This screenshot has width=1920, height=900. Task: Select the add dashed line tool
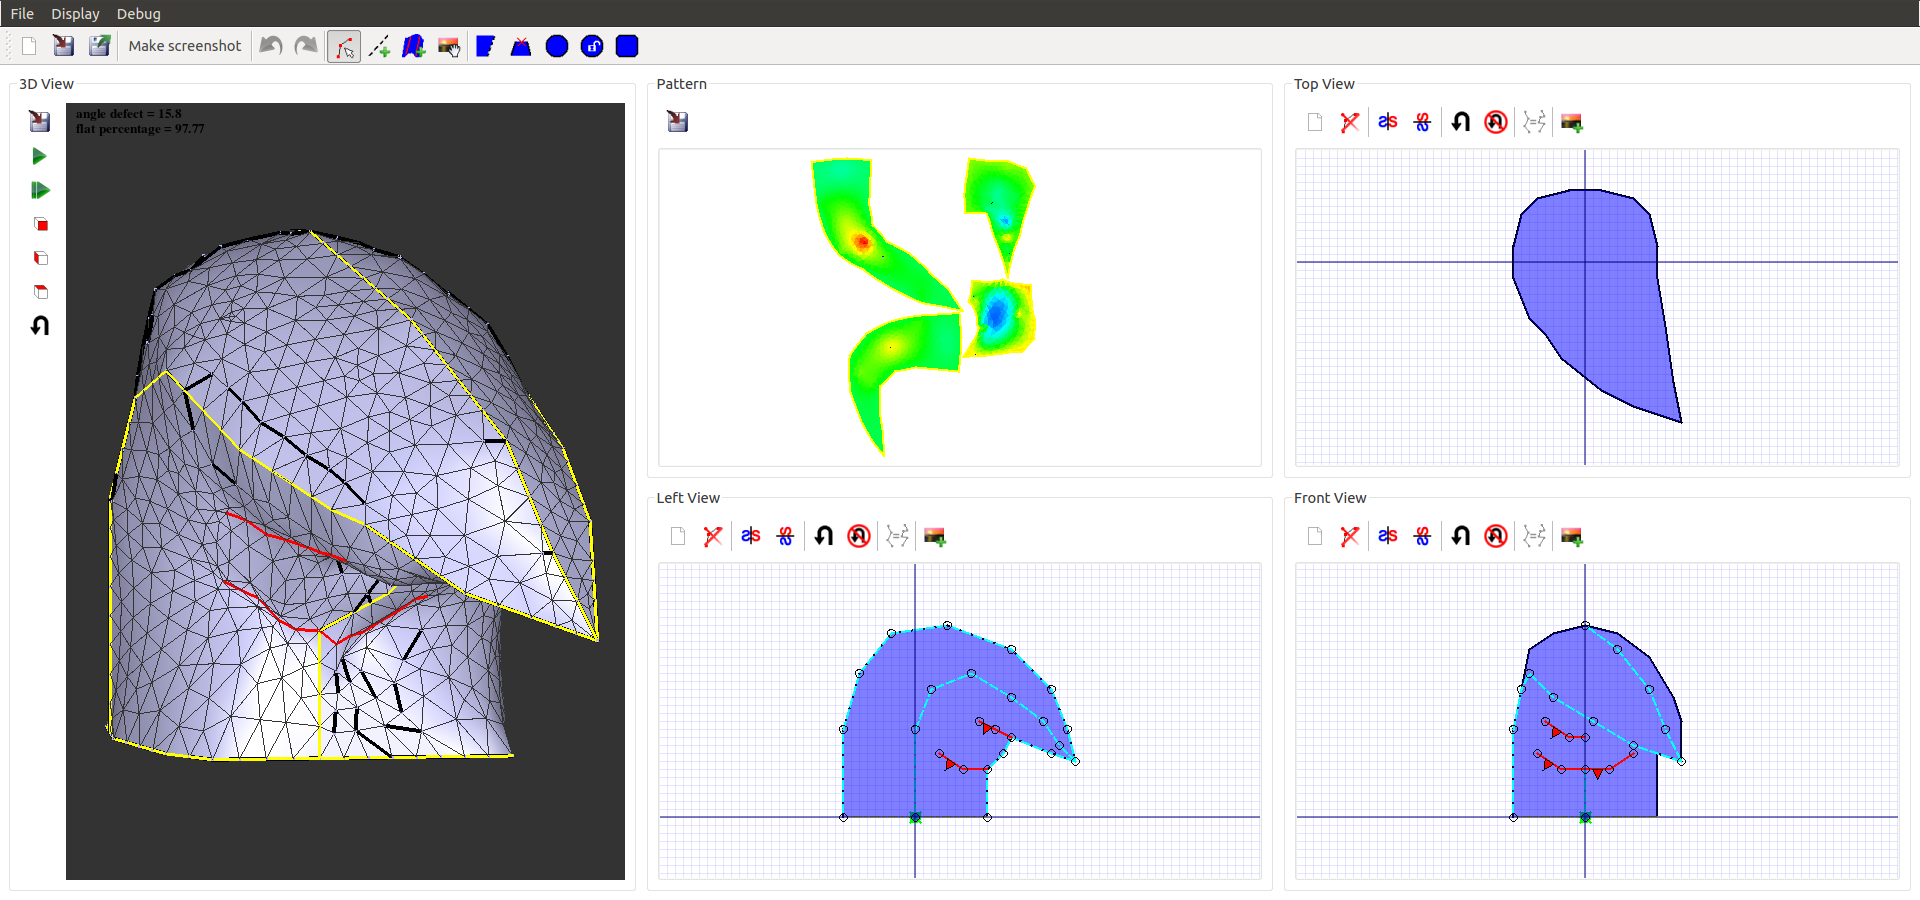click(x=379, y=46)
